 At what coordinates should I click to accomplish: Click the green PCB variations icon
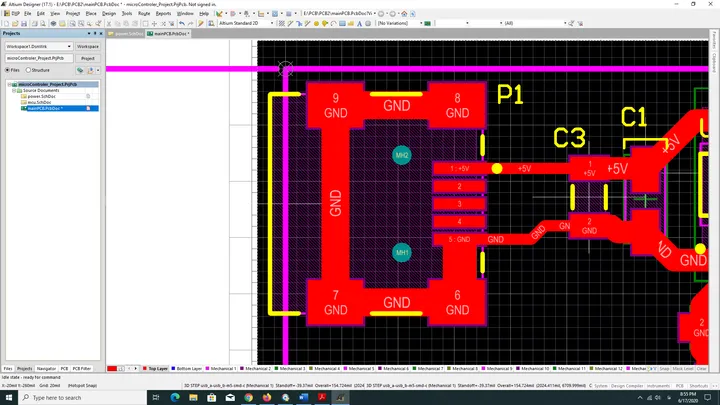point(428,23)
